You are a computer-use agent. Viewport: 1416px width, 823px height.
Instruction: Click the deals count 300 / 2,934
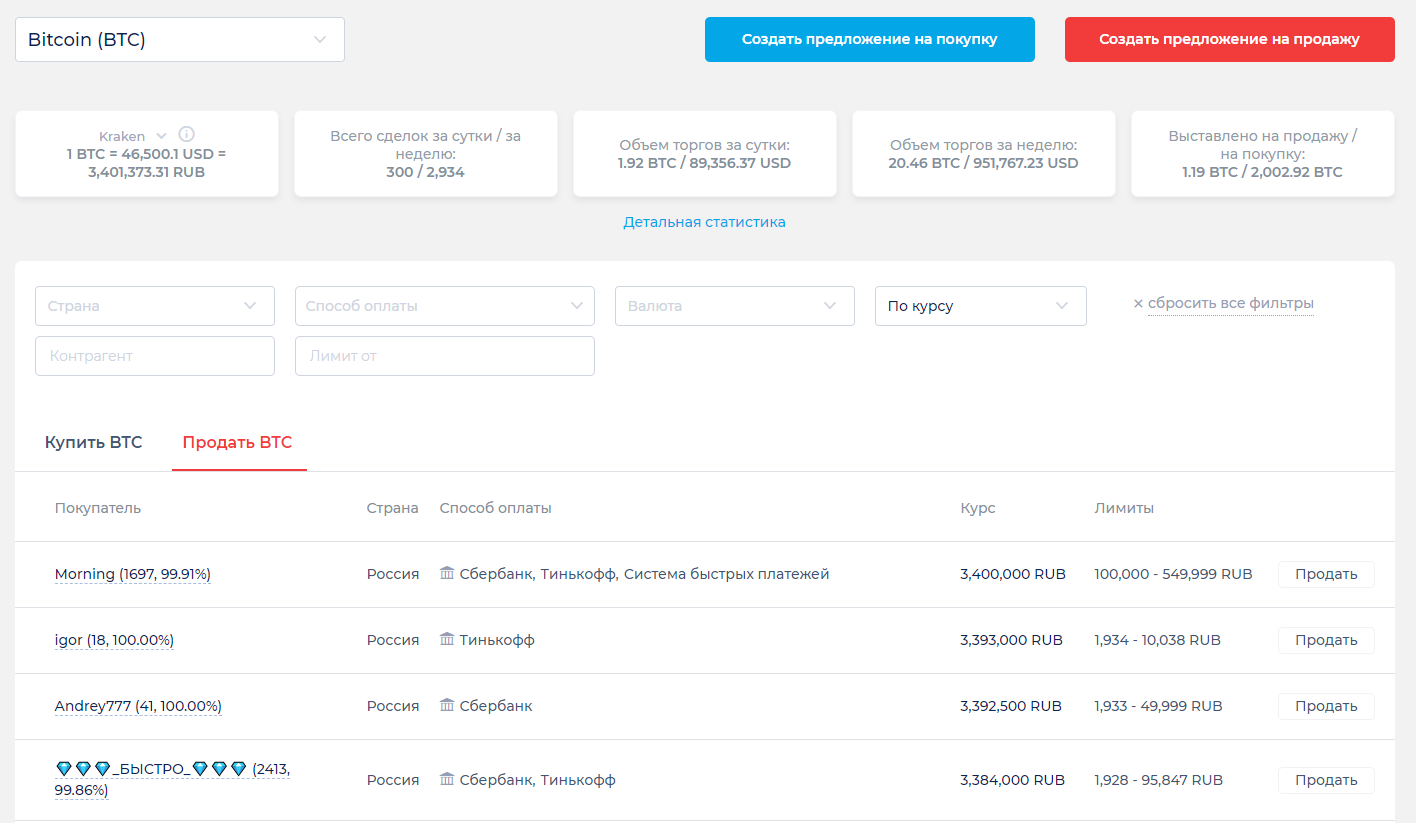pos(426,172)
